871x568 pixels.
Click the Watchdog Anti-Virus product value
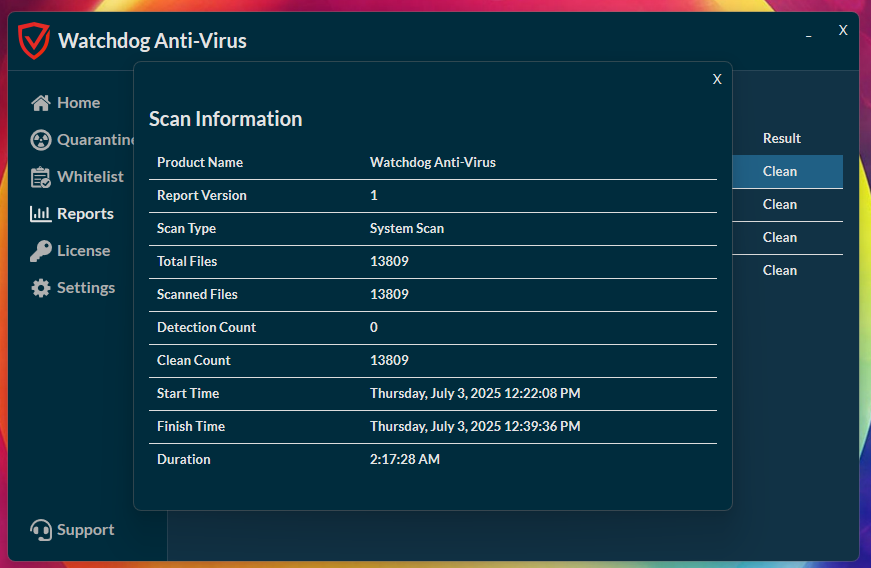click(433, 163)
